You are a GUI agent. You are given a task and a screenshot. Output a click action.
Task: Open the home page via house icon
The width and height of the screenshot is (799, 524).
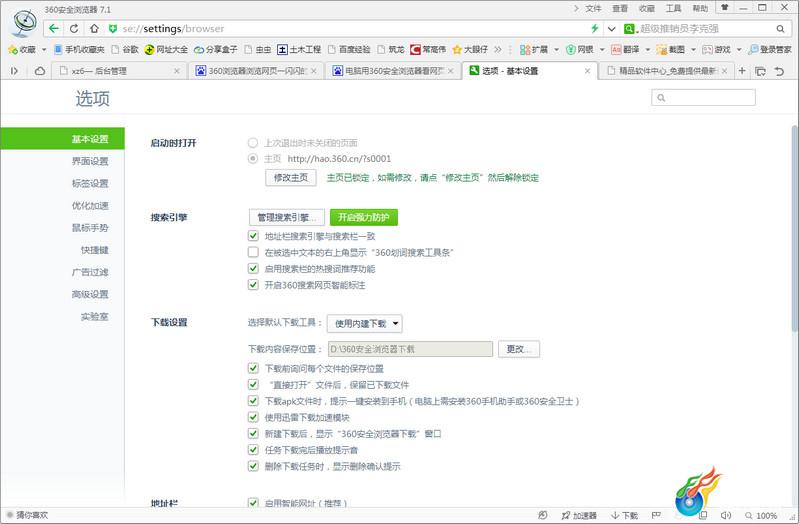[94, 29]
